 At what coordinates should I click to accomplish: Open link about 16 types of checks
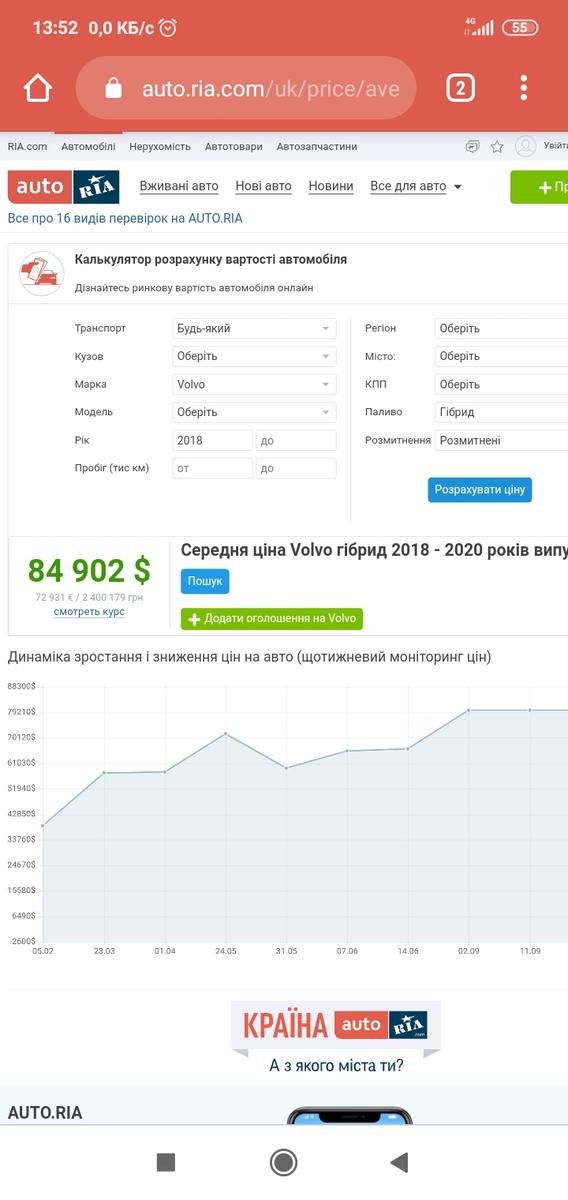[125, 217]
